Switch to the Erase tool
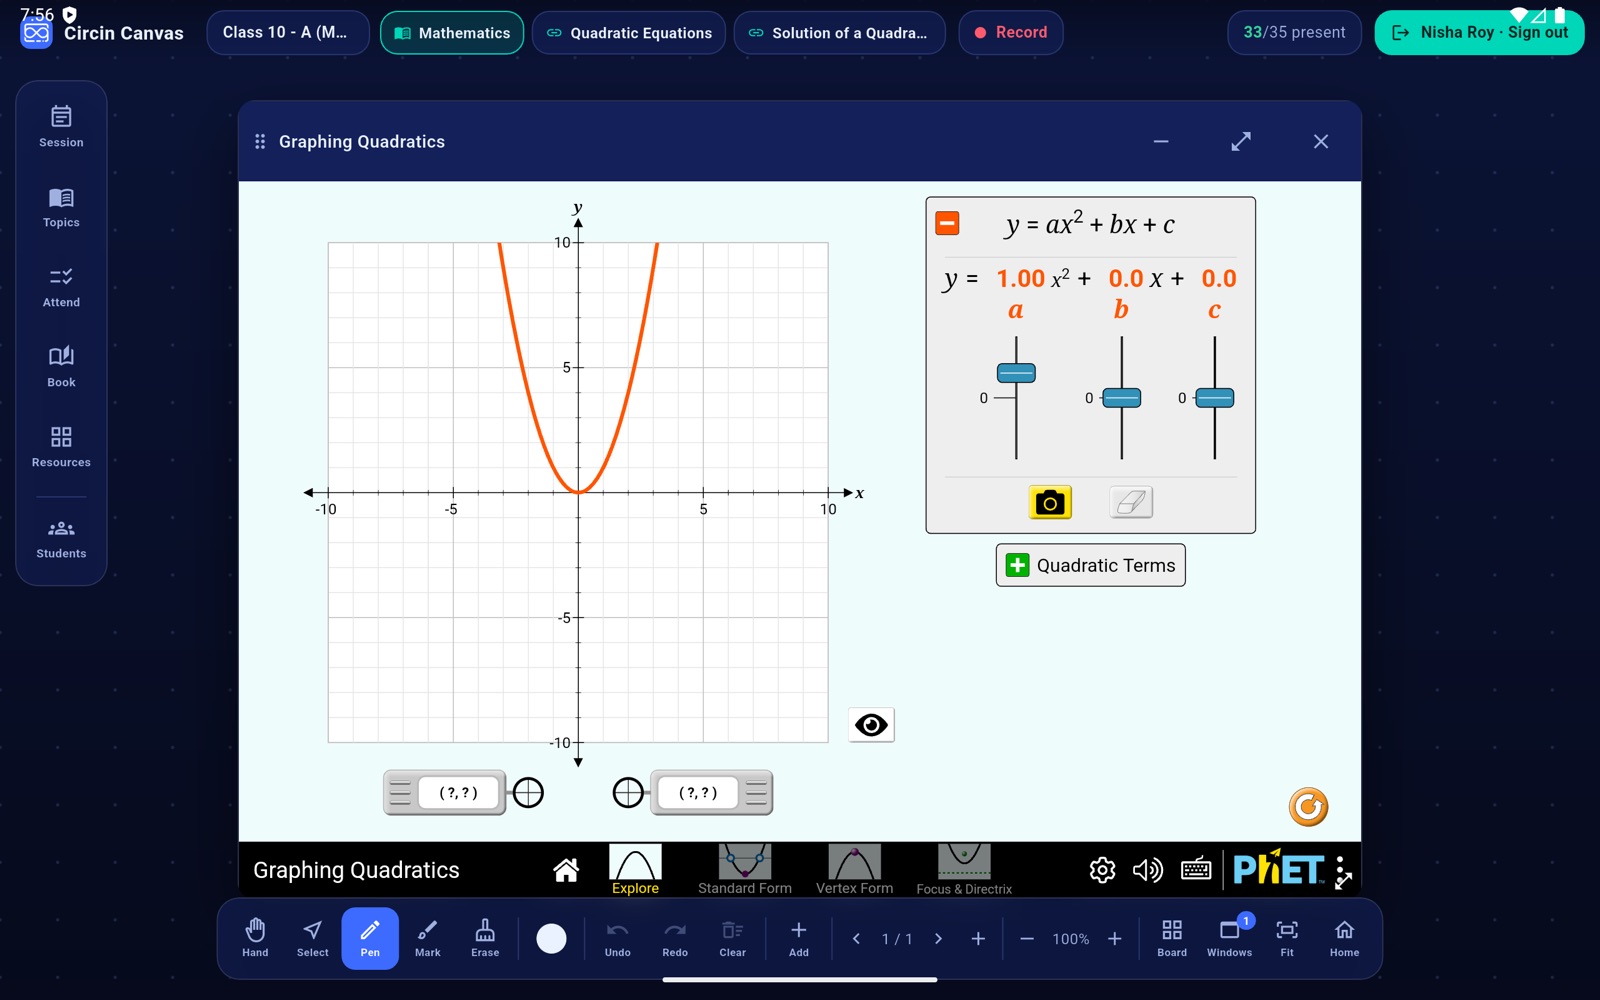This screenshot has height=1000, width=1600. click(x=485, y=938)
